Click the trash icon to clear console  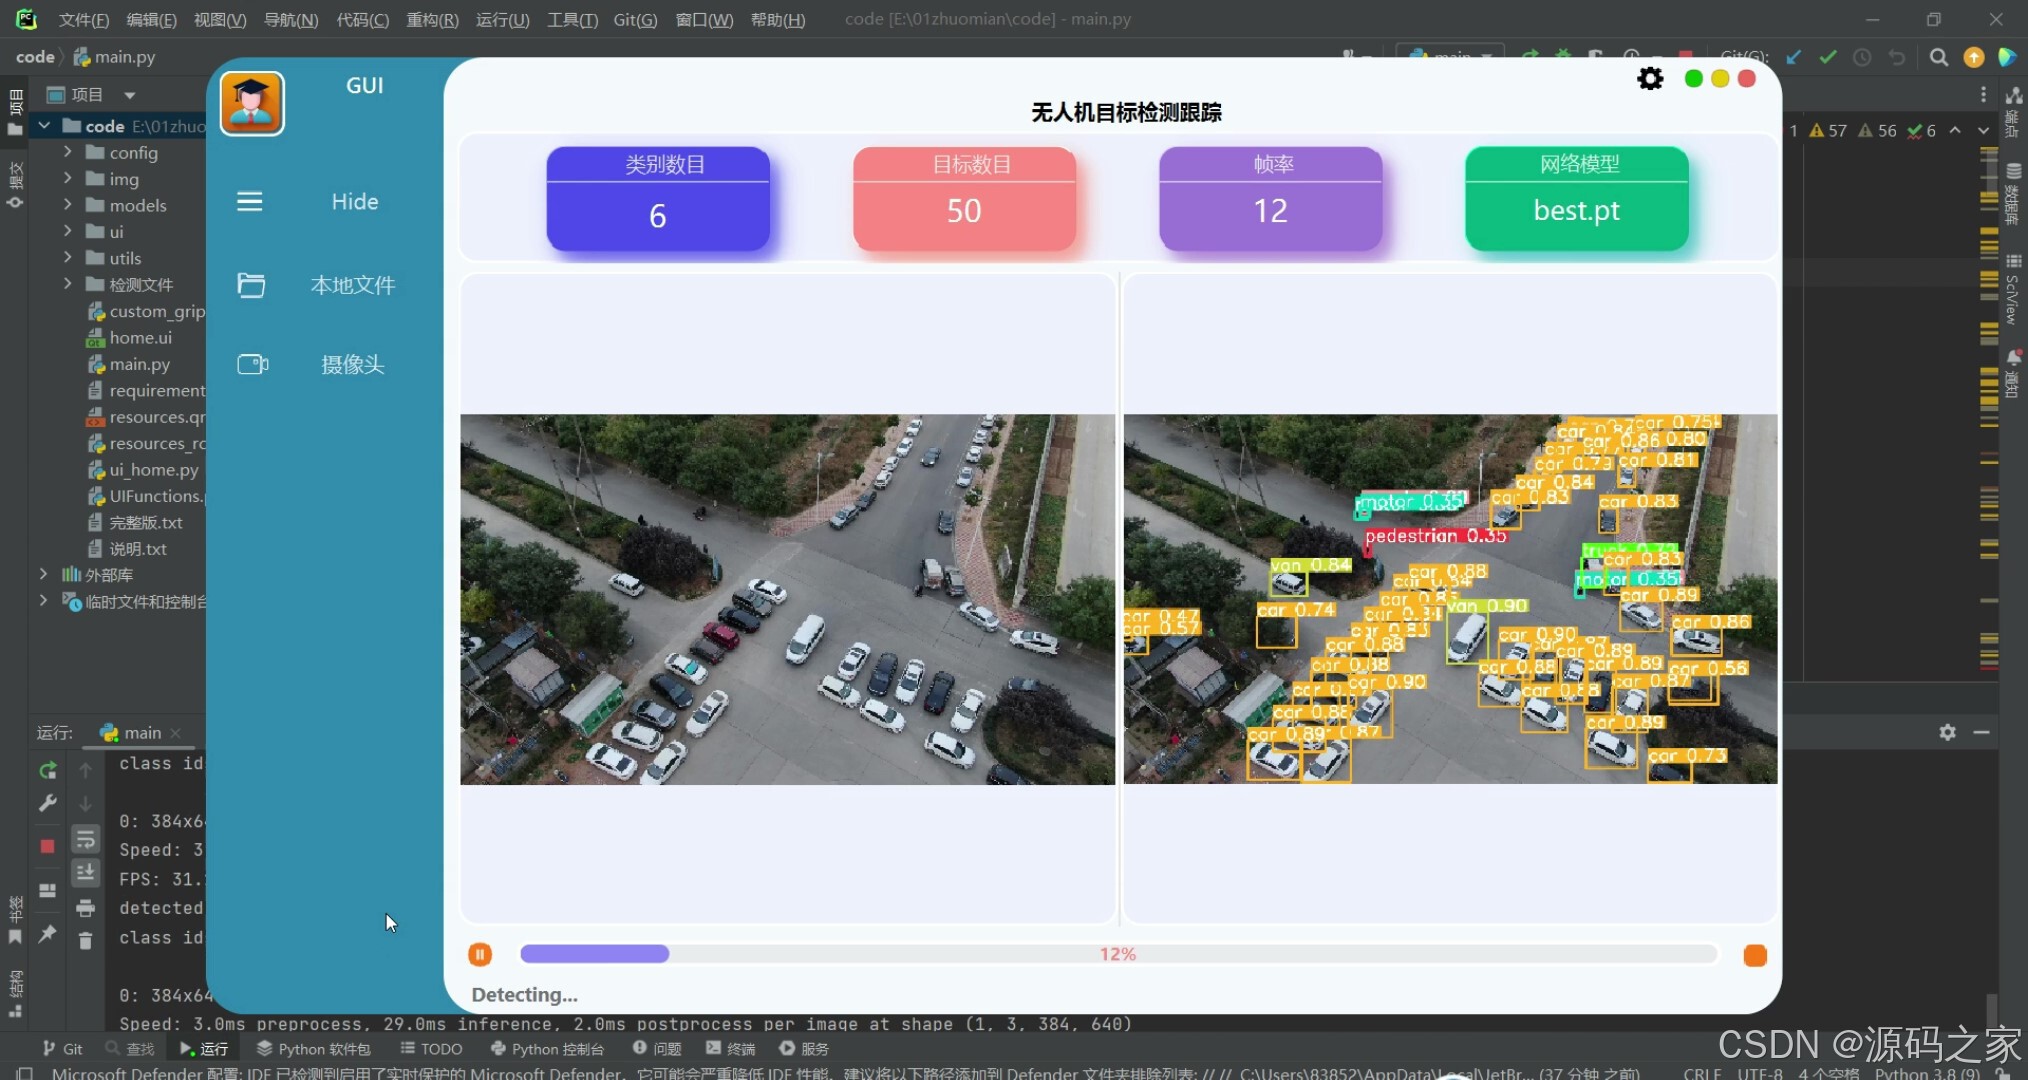(x=86, y=941)
